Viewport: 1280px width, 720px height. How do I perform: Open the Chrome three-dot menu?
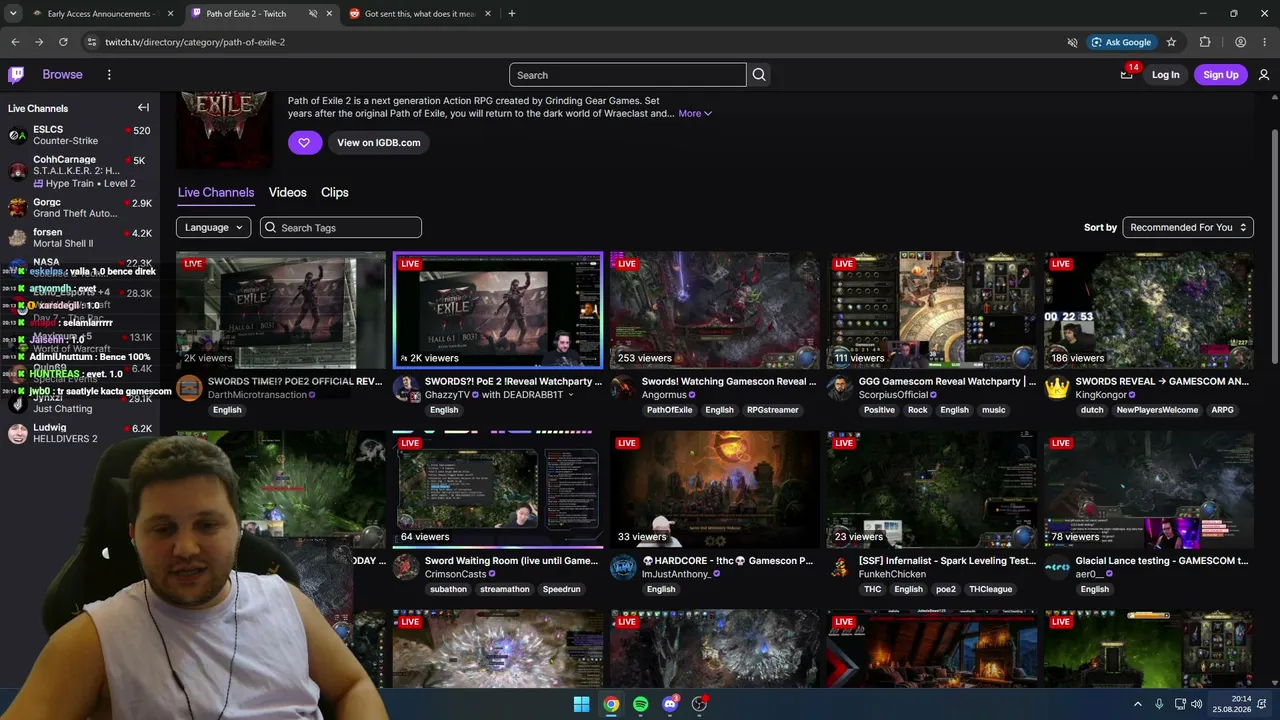pos(1265,42)
